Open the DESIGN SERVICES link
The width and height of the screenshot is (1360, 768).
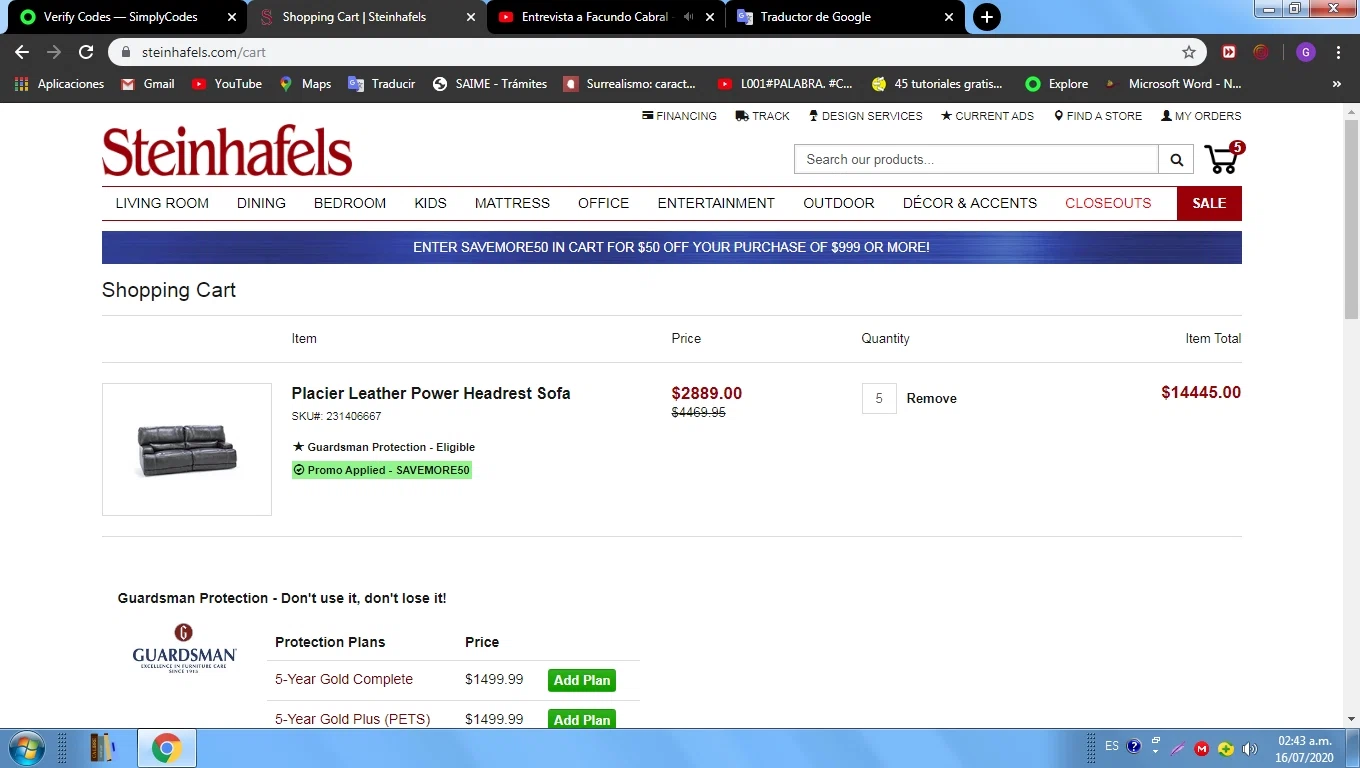tap(865, 116)
